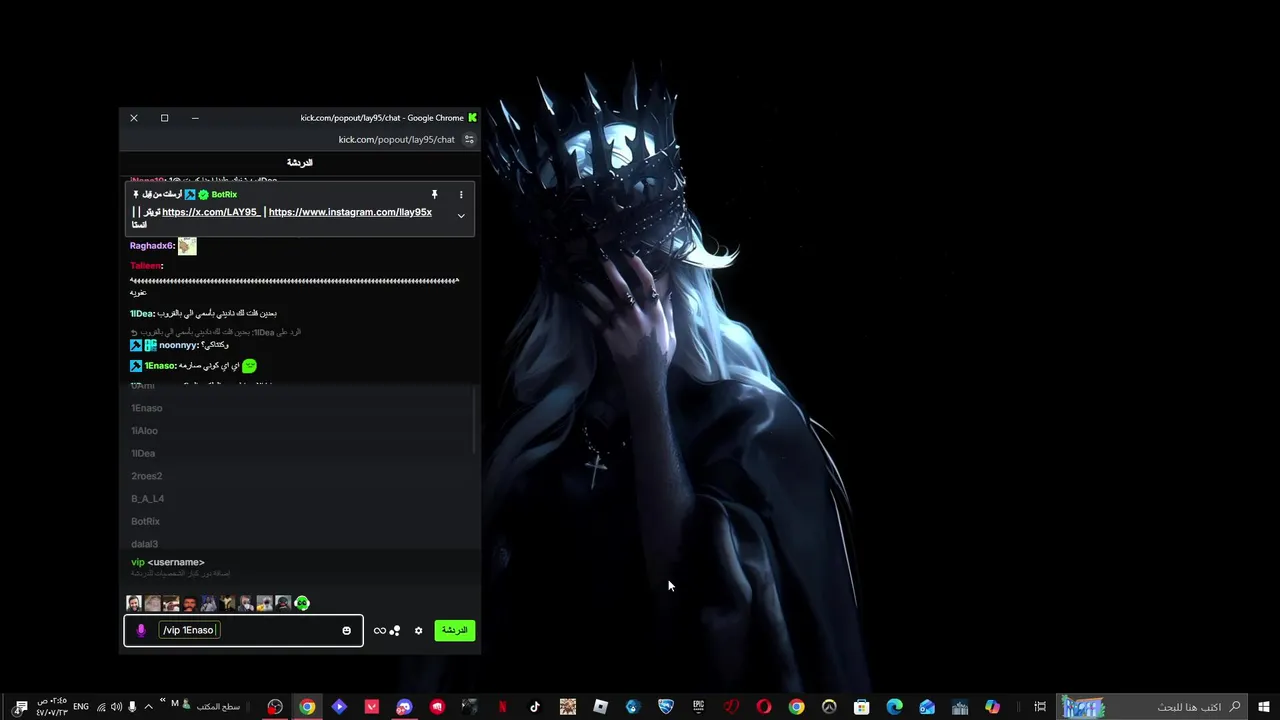The width and height of the screenshot is (1280, 720).
Task: Open Task View from the taskbar
Action: (x=1040, y=707)
